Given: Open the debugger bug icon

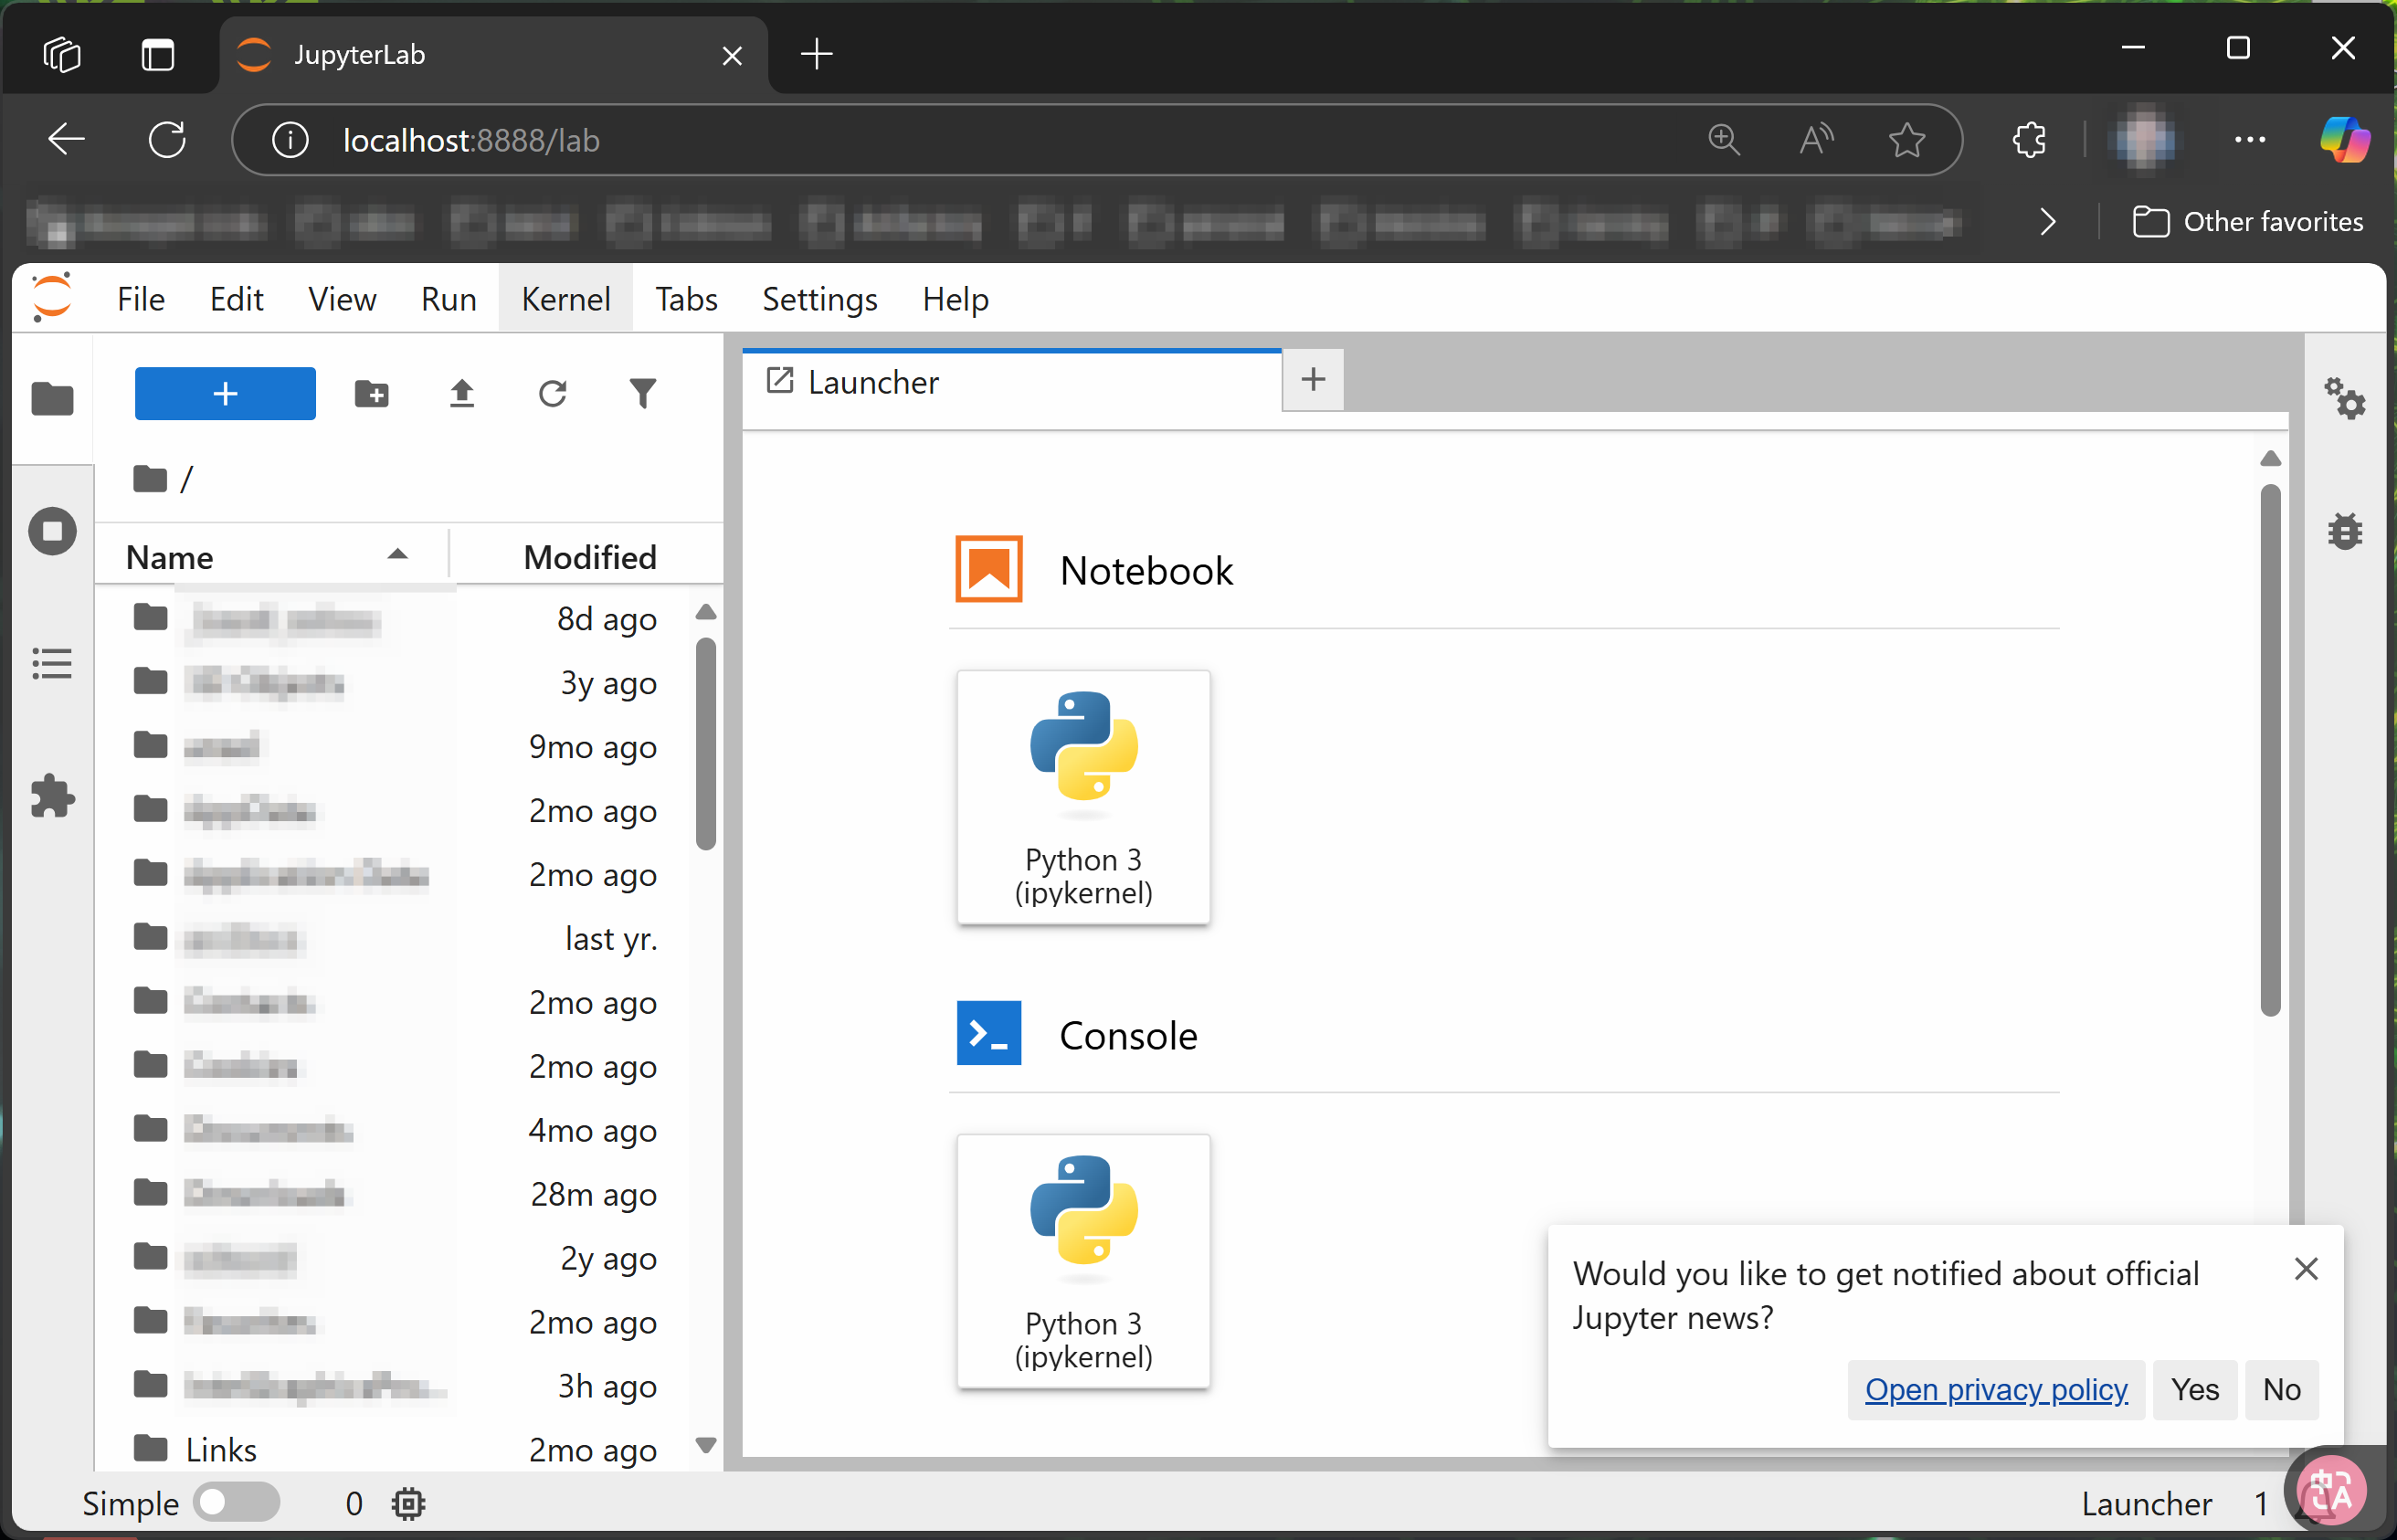Looking at the screenshot, I should pos(2344,531).
